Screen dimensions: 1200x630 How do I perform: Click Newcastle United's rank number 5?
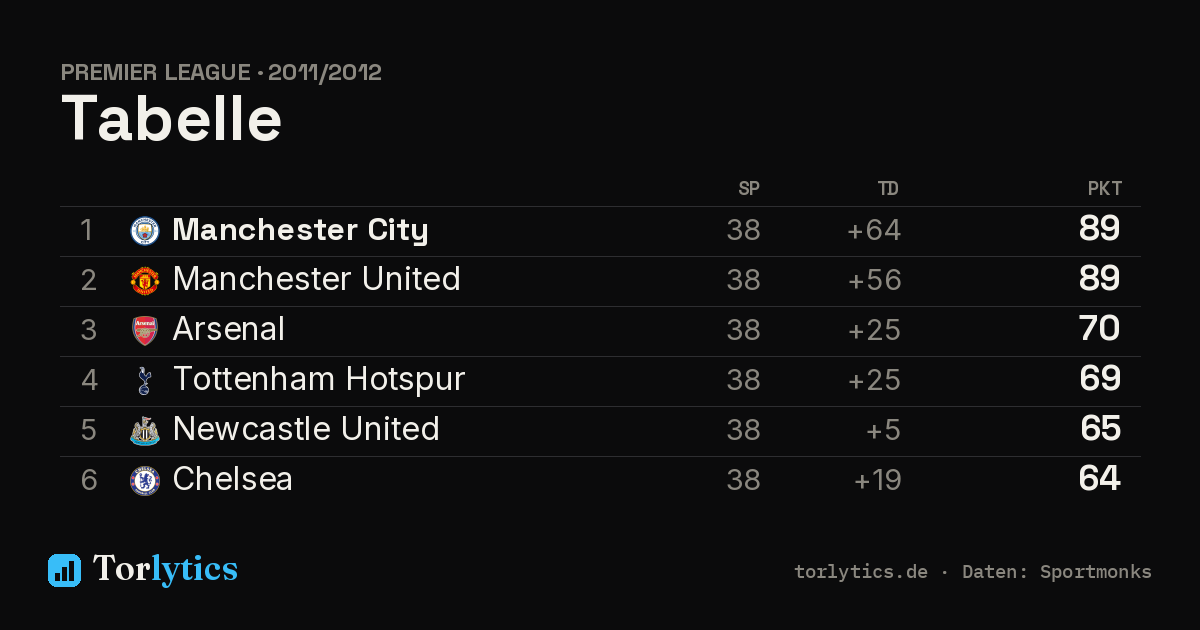89,430
